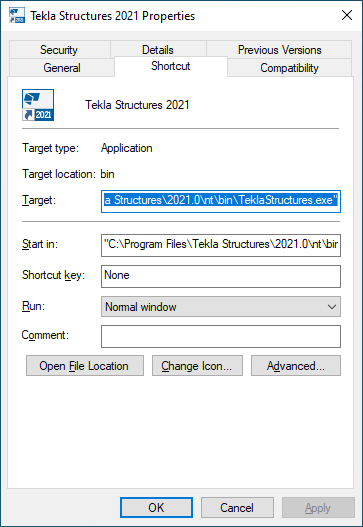Open the Compatibility tab
Screen dimensions: 363x527
[x=289, y=68]
